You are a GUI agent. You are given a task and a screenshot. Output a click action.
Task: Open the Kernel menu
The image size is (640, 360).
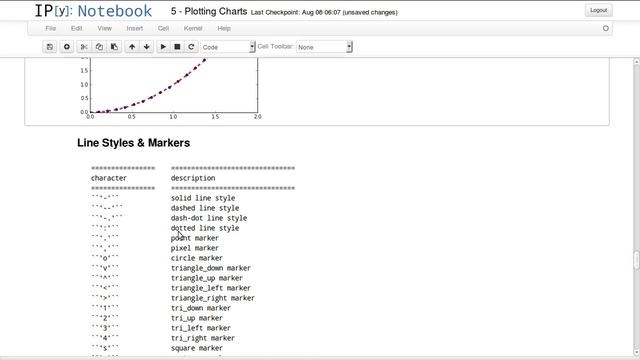click(x=193, y=28)
